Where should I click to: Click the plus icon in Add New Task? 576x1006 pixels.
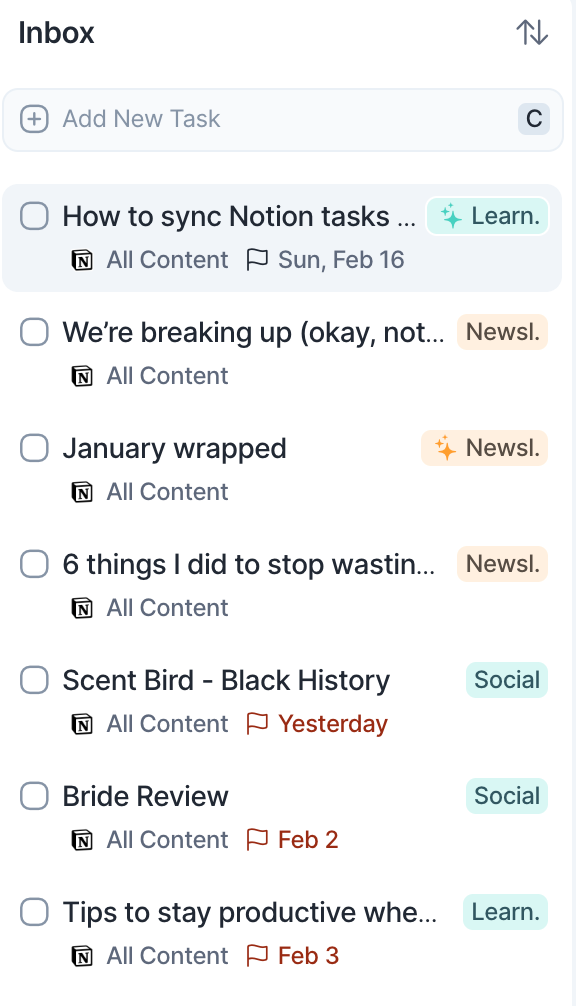(34, 119)
